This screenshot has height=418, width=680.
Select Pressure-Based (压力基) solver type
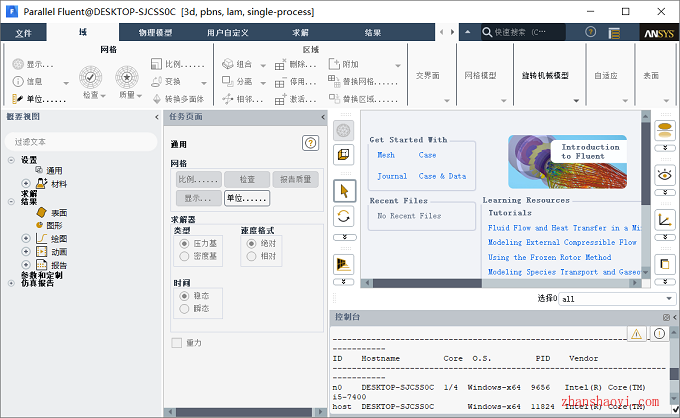(184, 244)
